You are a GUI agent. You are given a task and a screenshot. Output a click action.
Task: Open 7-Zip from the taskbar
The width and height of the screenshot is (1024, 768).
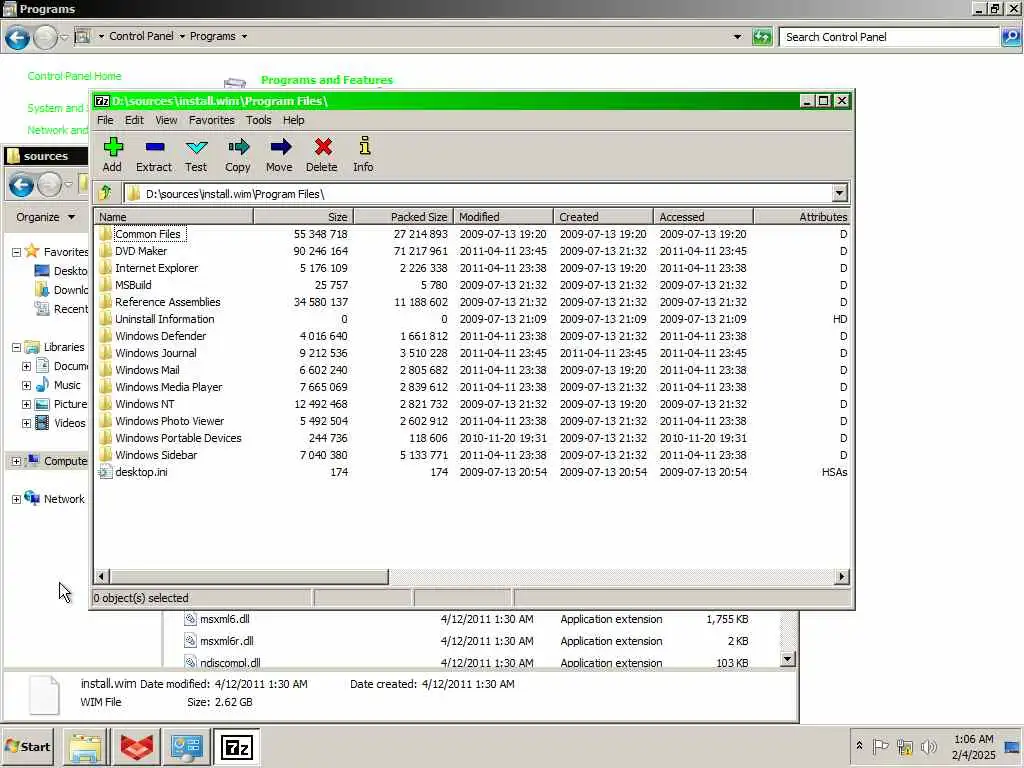click(x=236, y=747)
